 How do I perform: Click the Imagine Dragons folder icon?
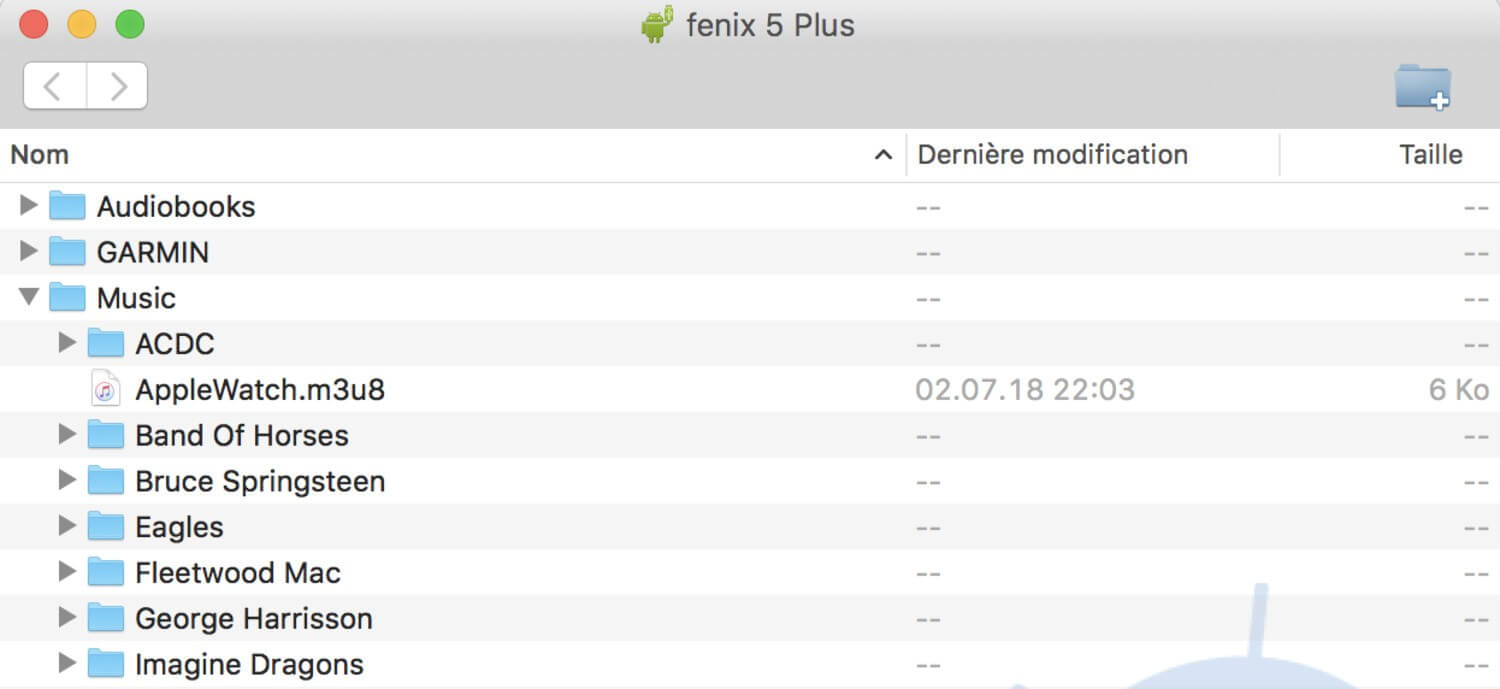pyautogui.click(x=105, y=664)
